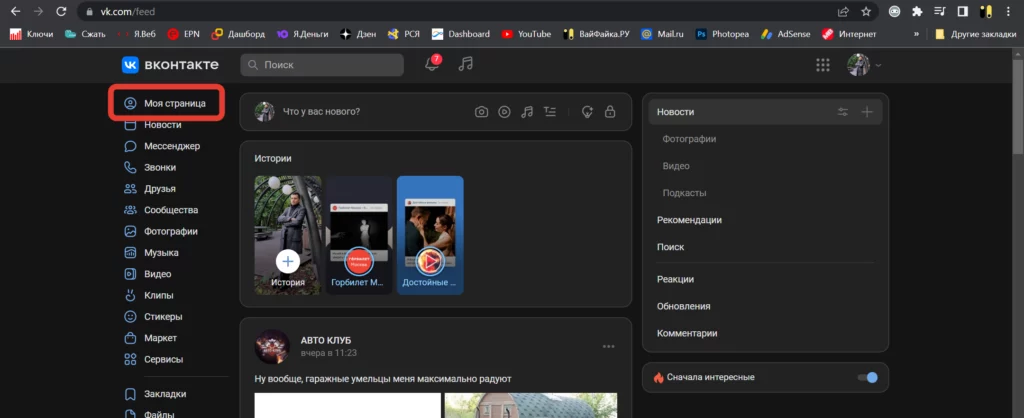Image resolution: width=1024 pixels, height=418 pixels.
Task: Select Комментарии in right panel
Action: (687, 333)
